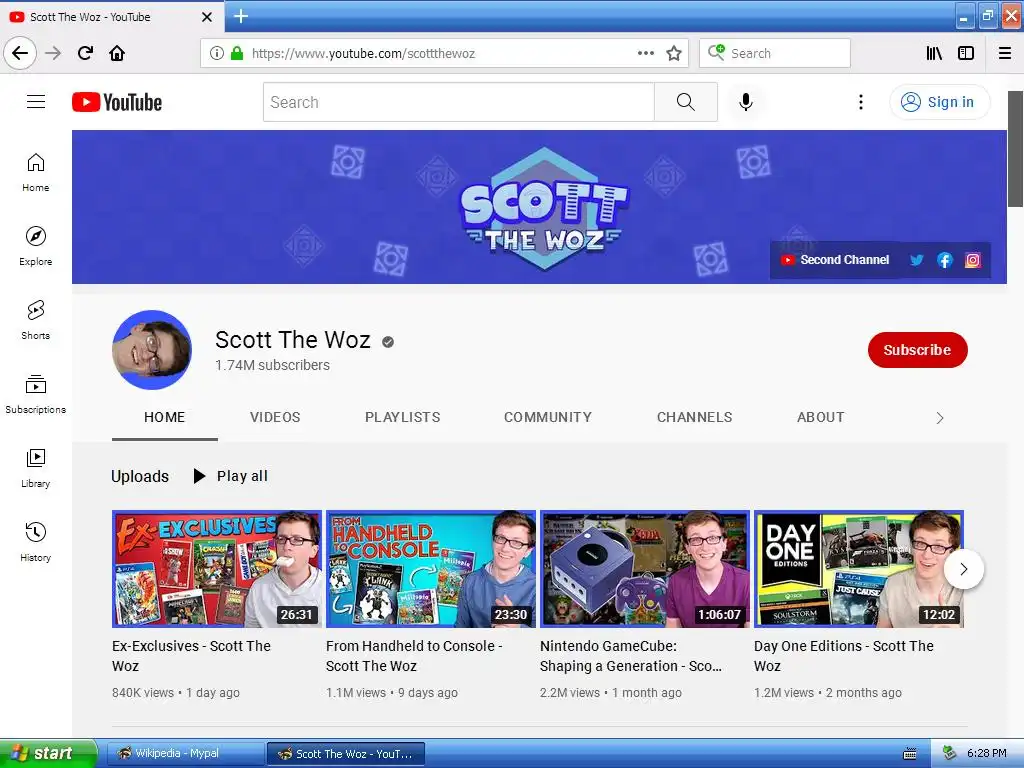
Task: Open a new browser tab with plus
Action: (x=240, y=16)
